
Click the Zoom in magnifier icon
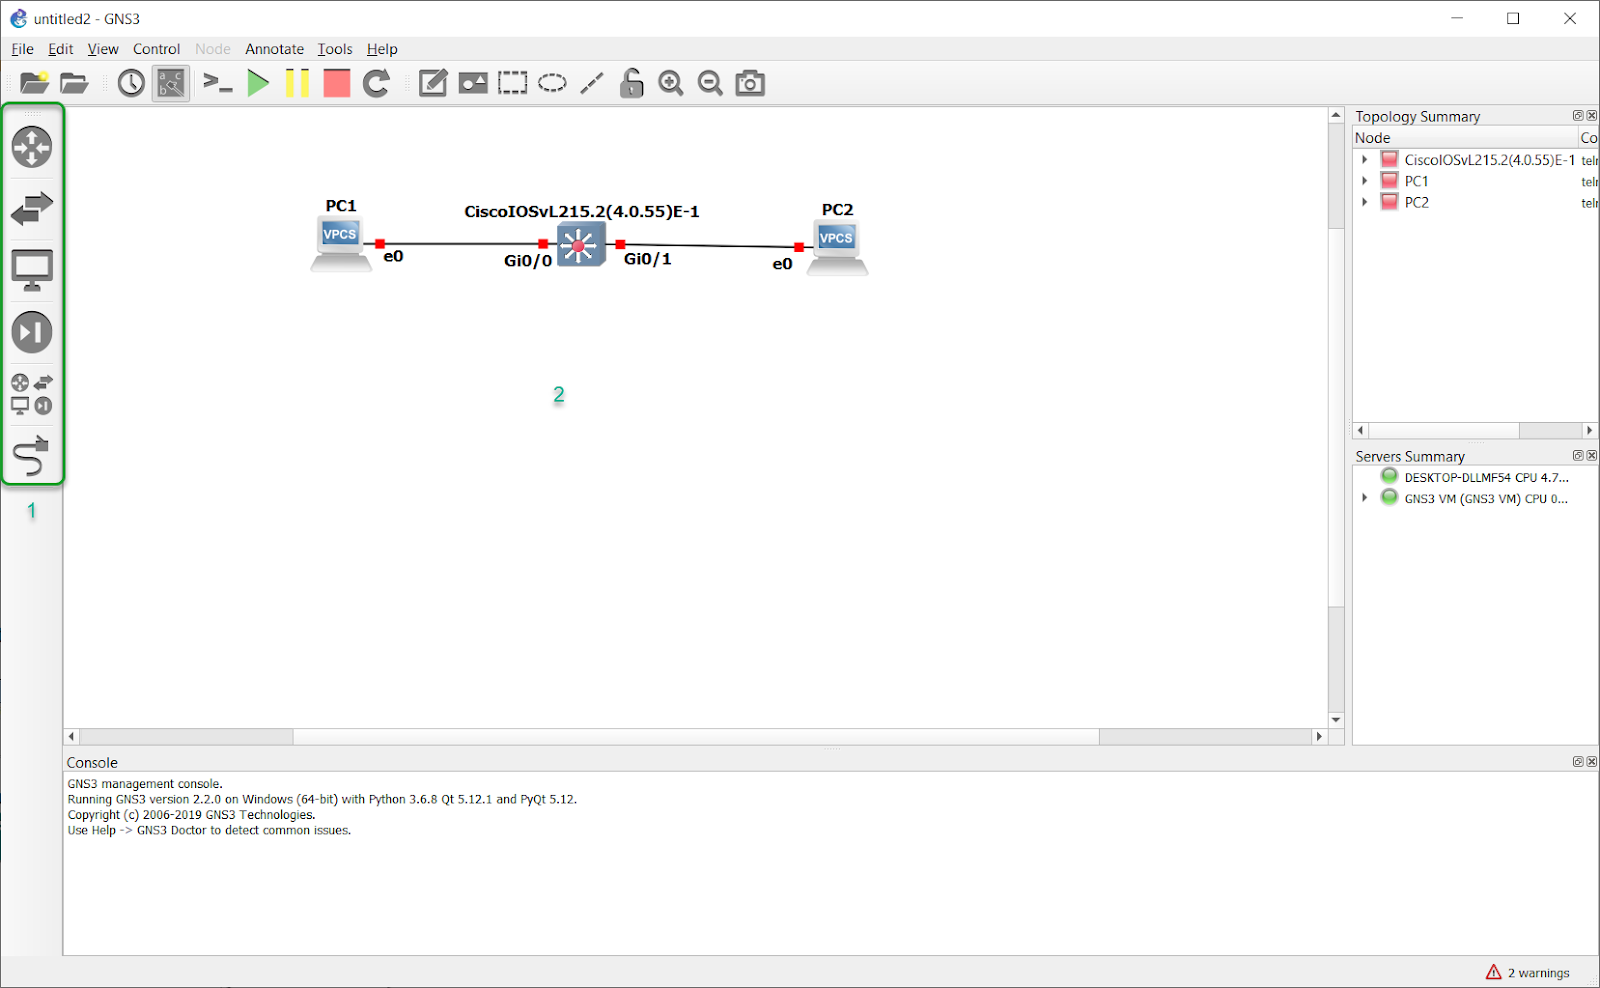(x=671, y=83)
